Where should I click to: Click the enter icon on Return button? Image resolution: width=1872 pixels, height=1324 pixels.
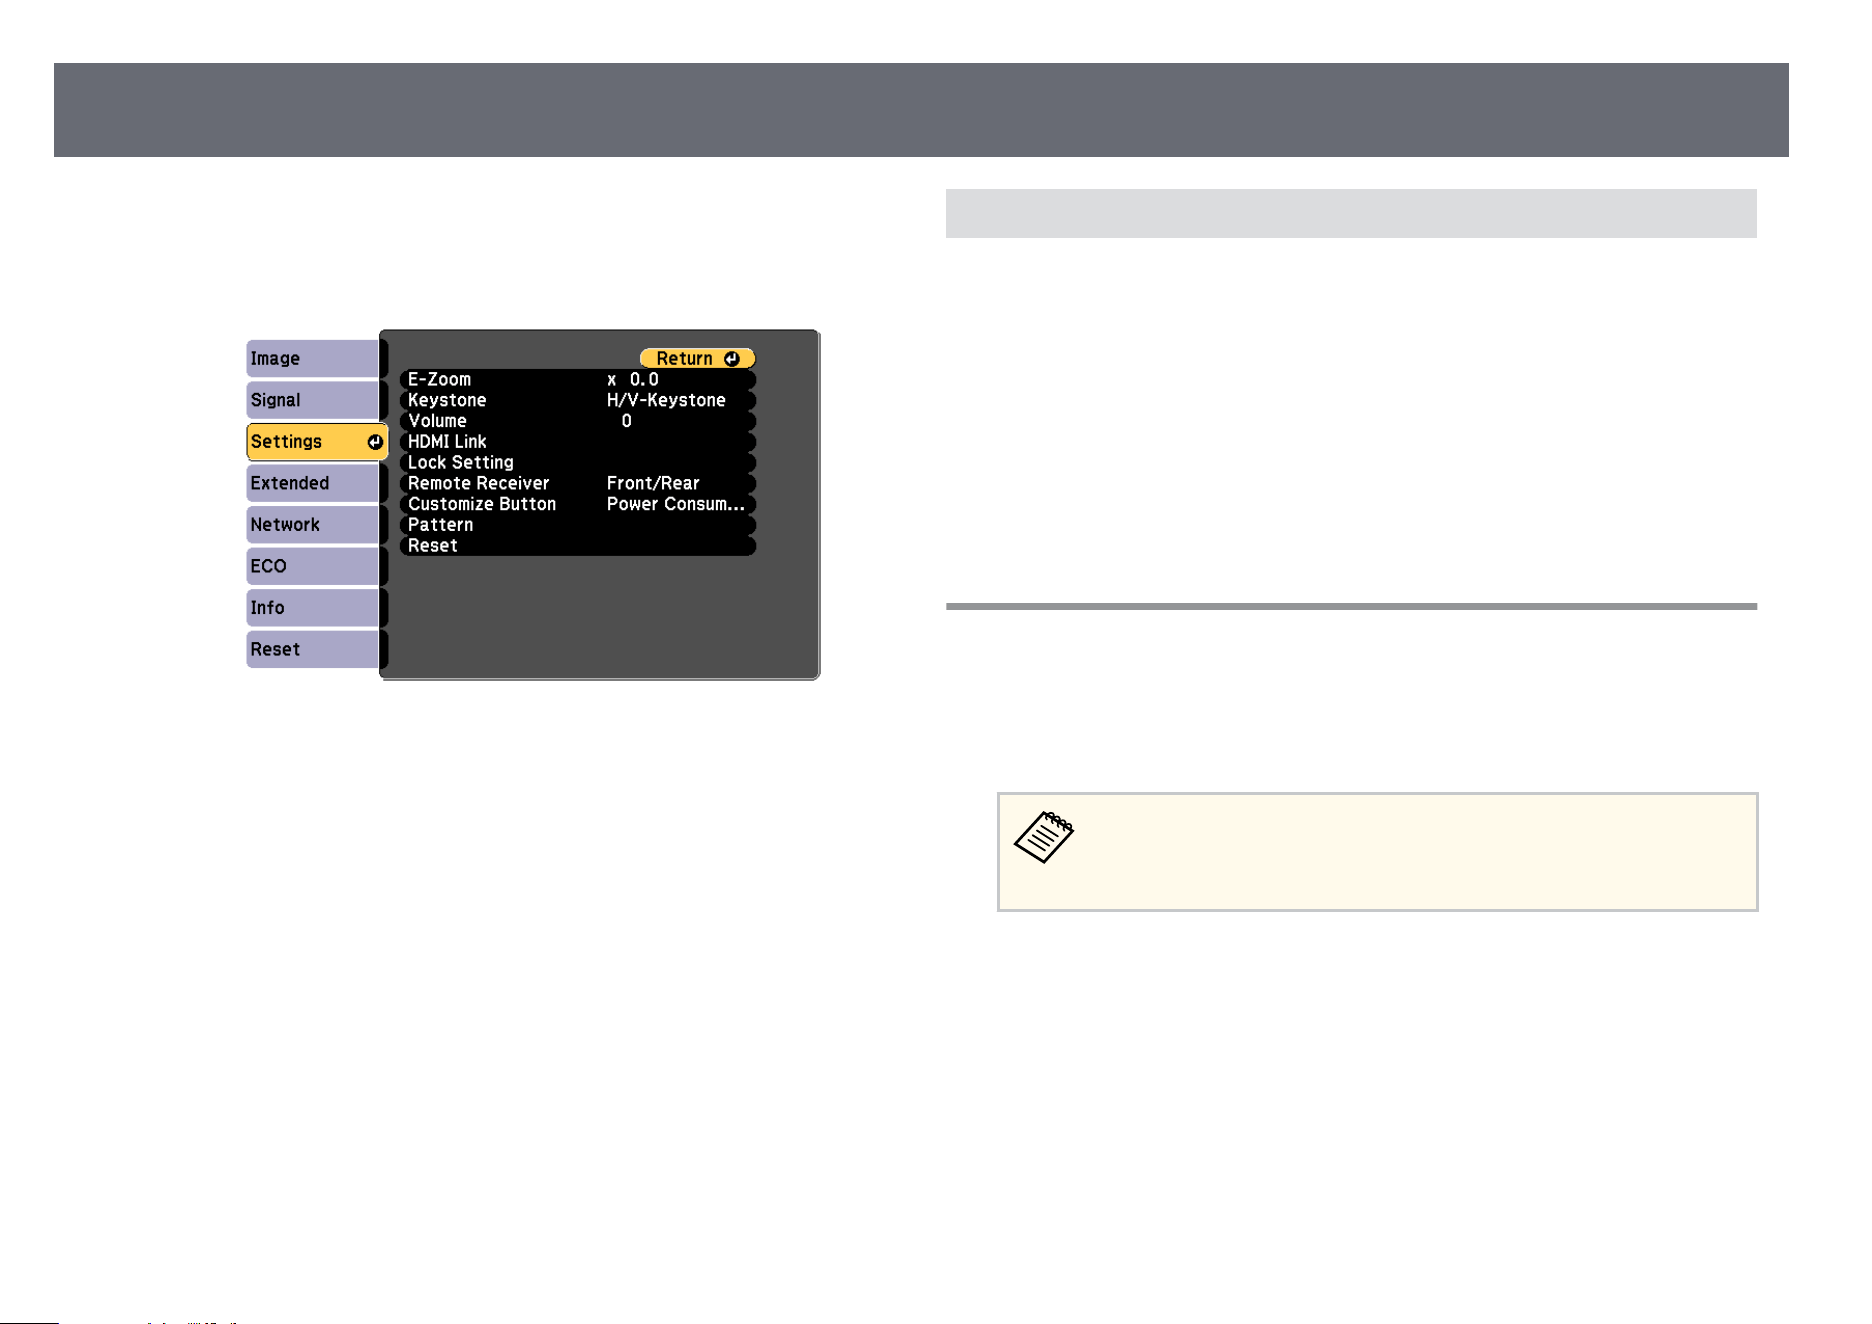[x=732, y=359]
